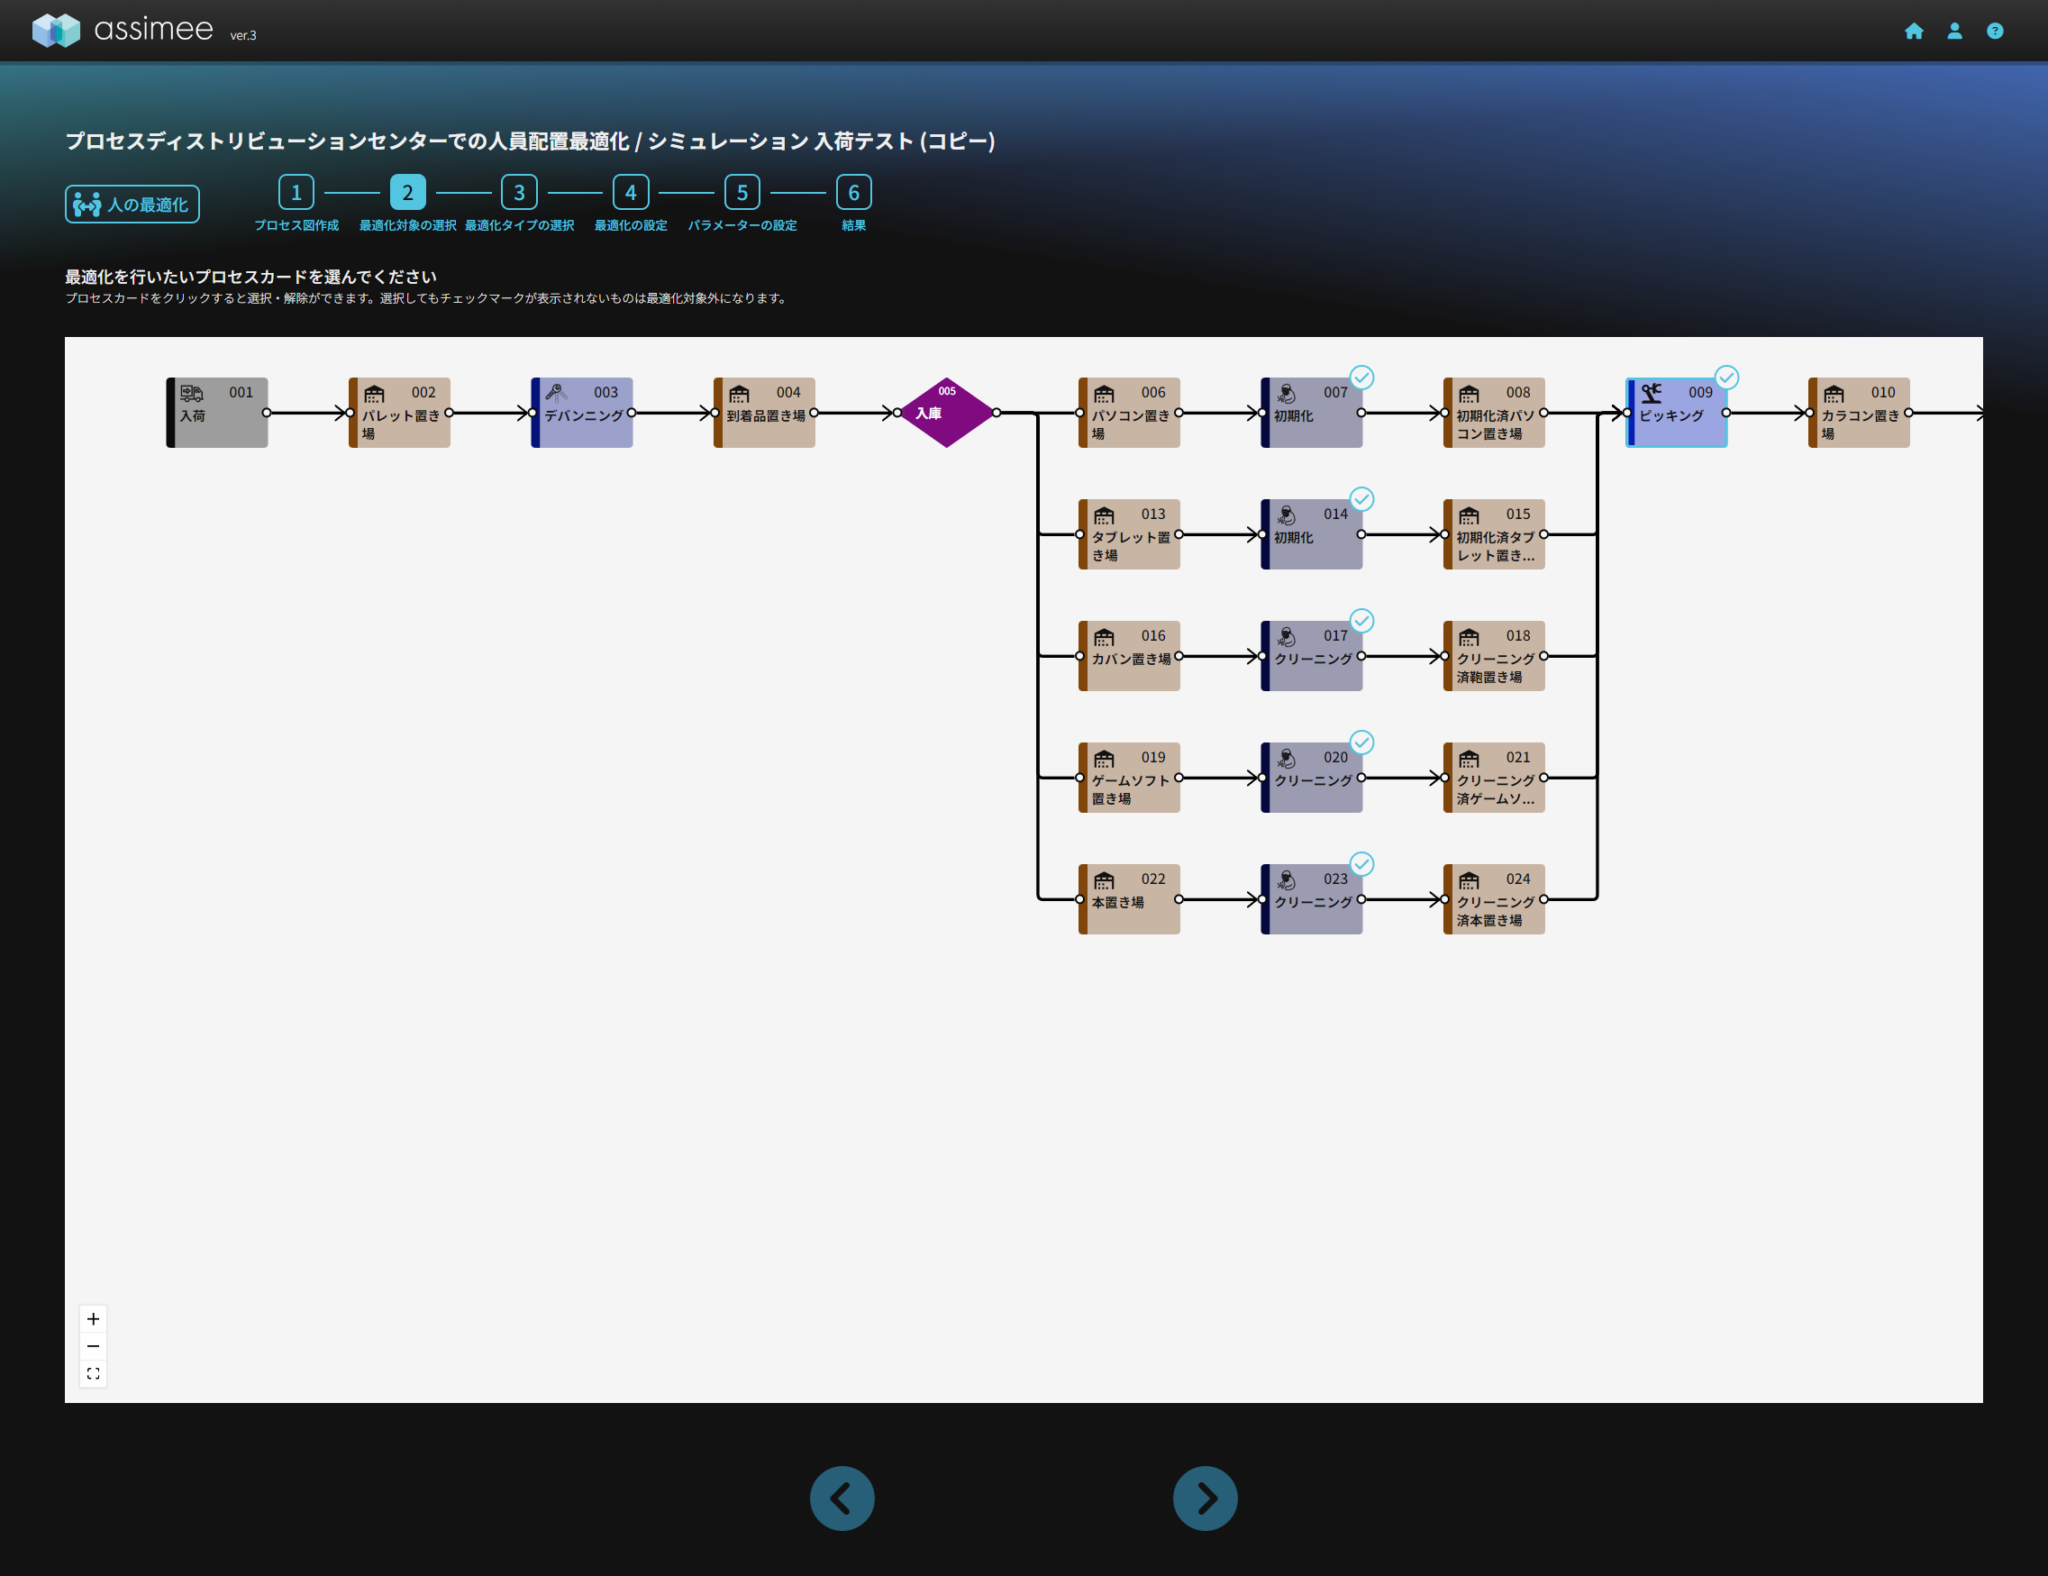Uncheck the checkmark on card 007 初期化
This screenshot has width=2048, height=1576.
tap(1361, 378)
